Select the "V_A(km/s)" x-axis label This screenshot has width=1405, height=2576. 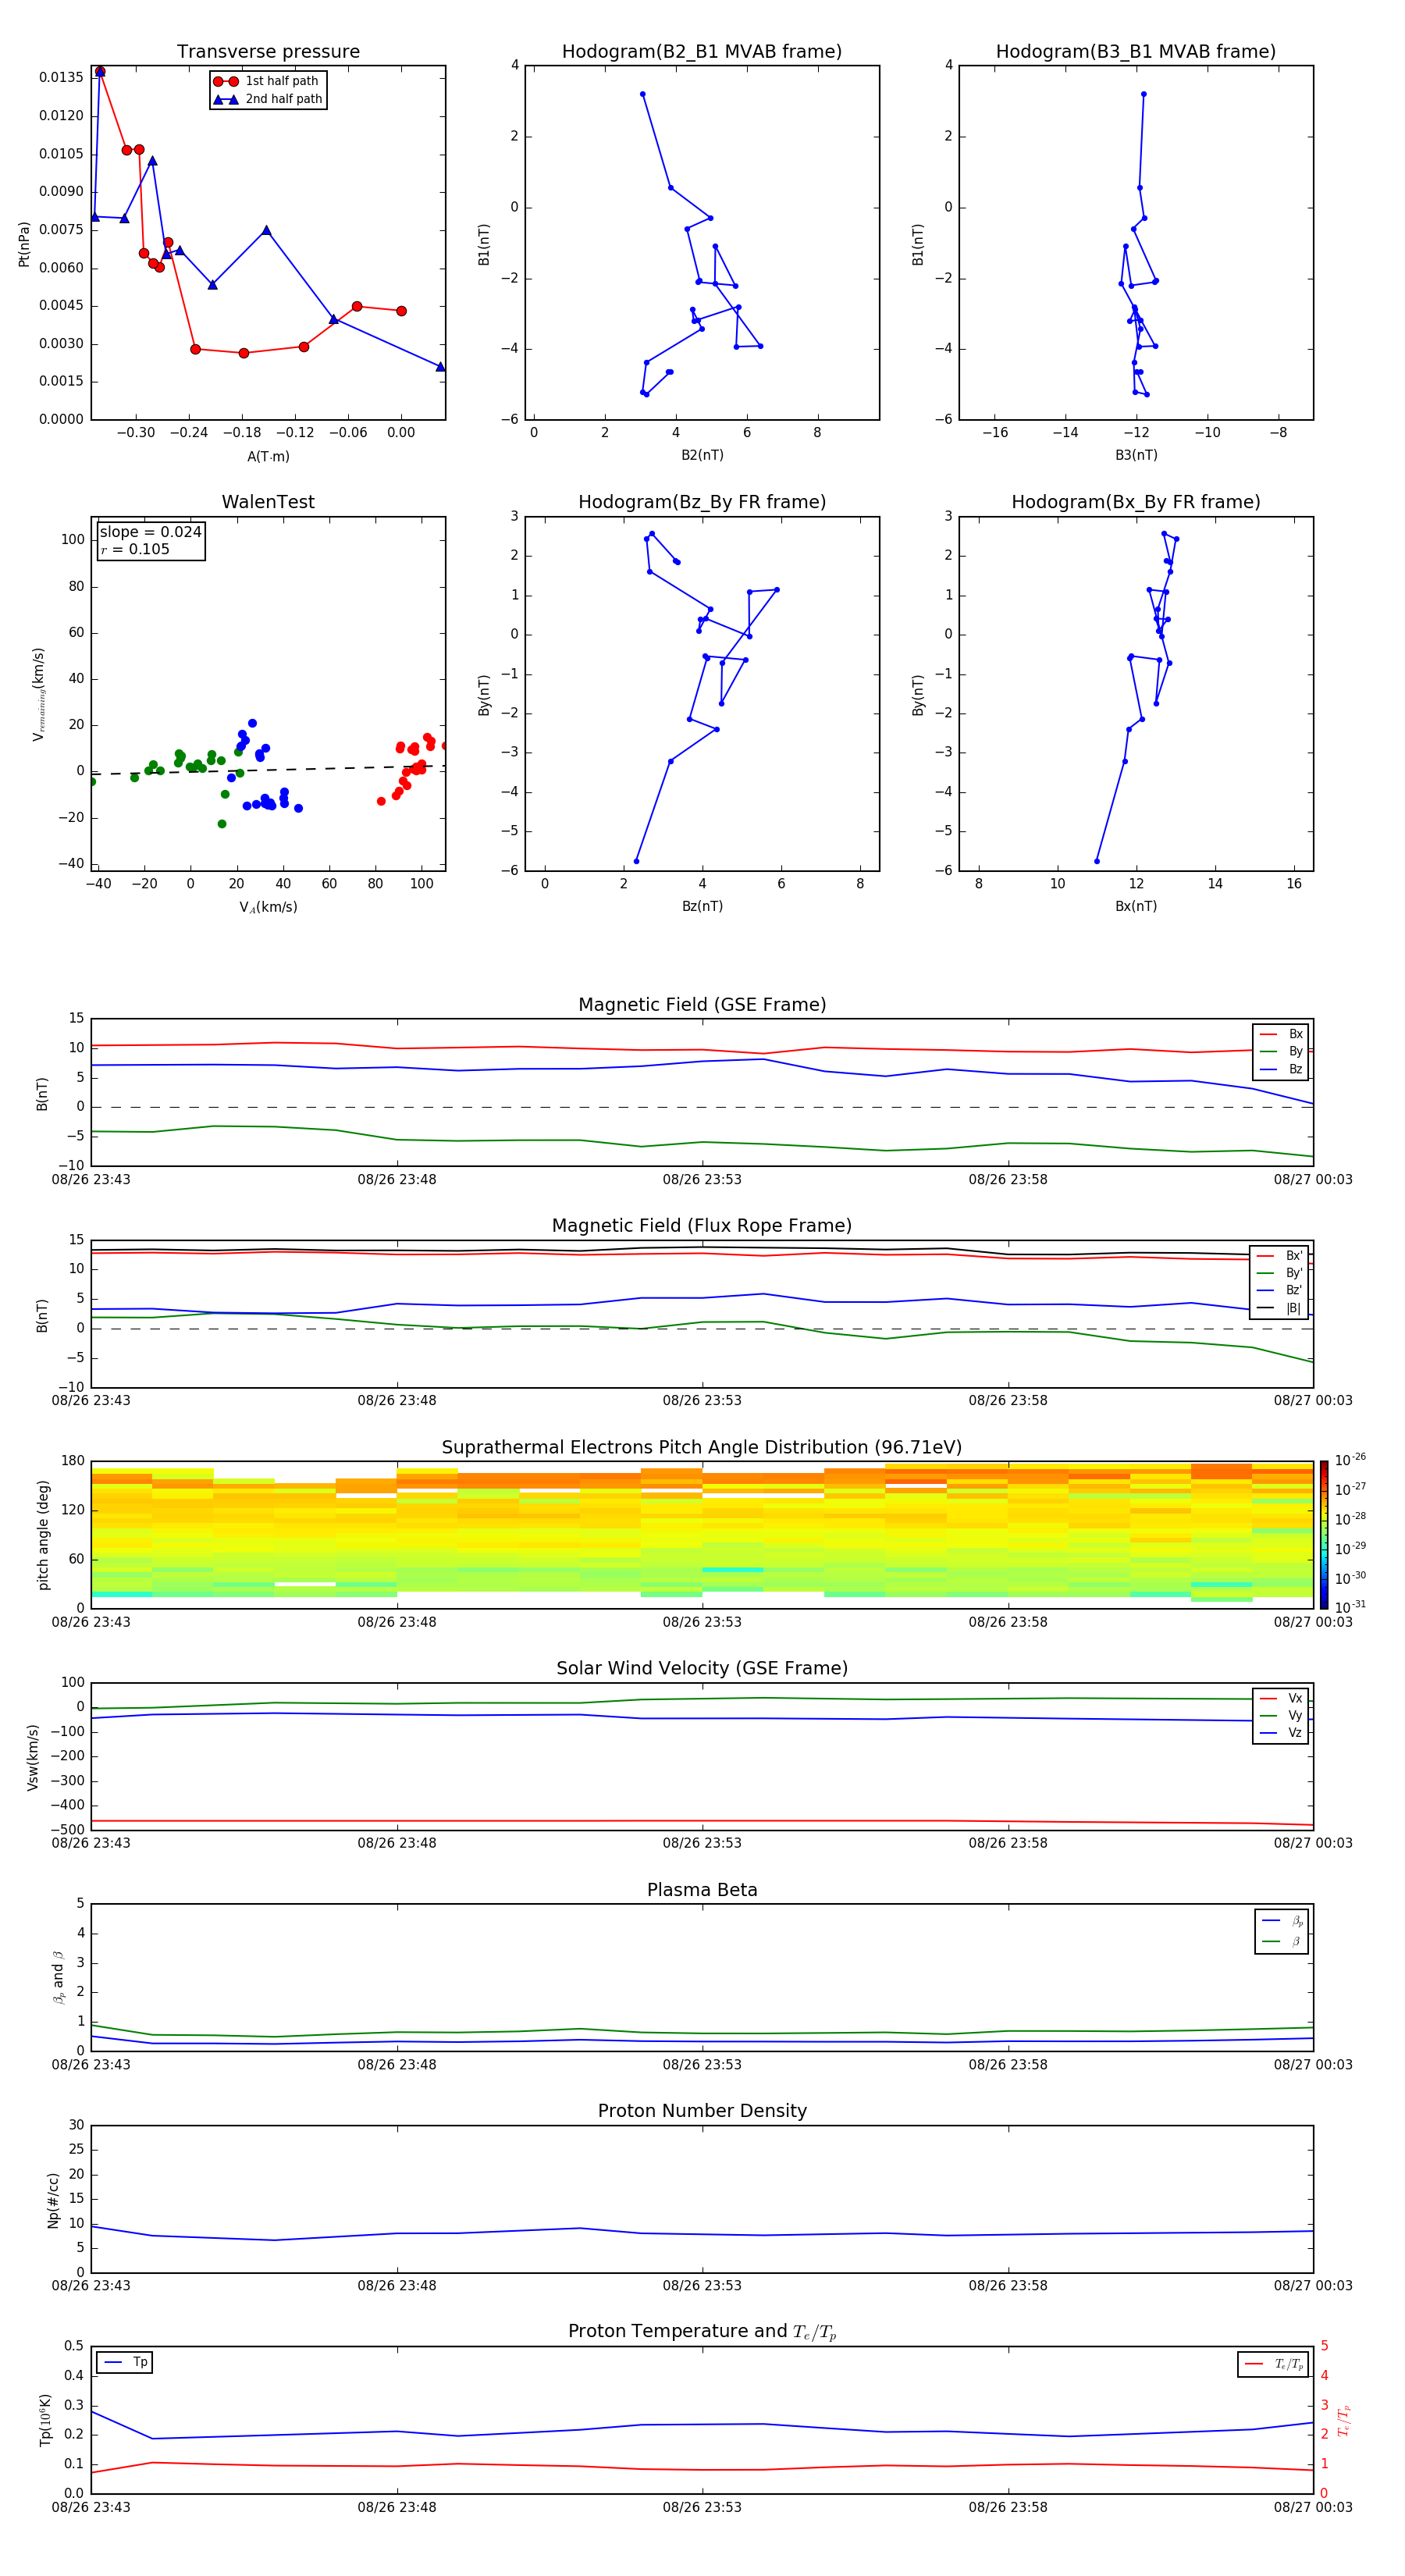(268, 908)
